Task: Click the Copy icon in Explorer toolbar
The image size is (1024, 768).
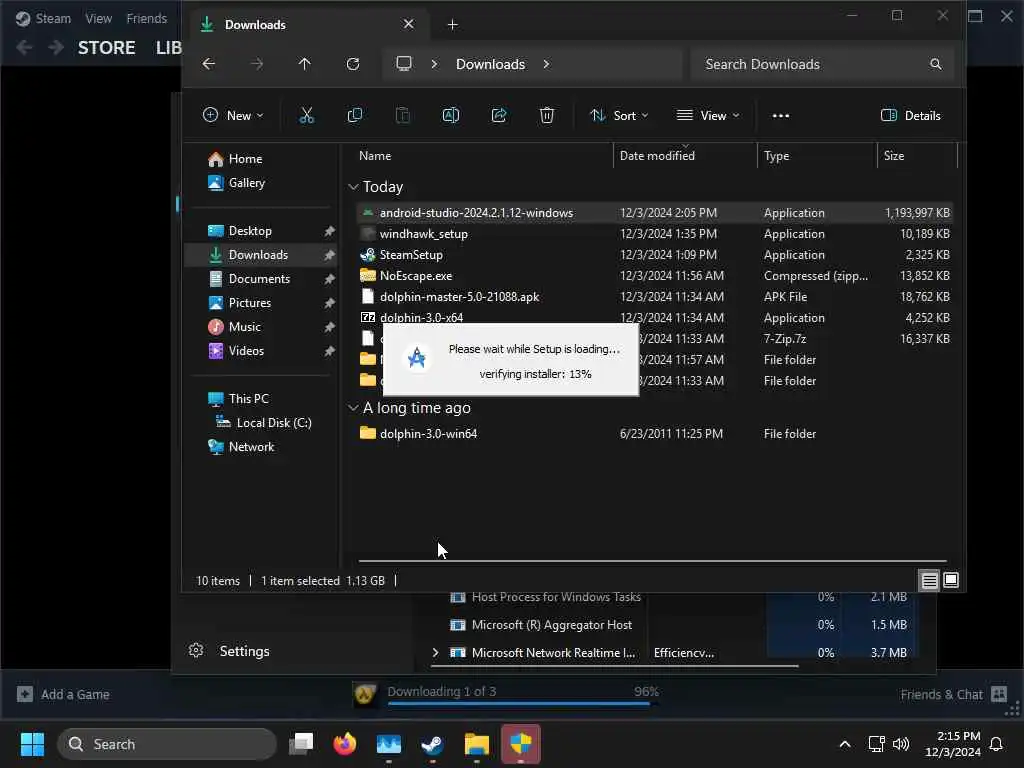Action: click(355, 116)
